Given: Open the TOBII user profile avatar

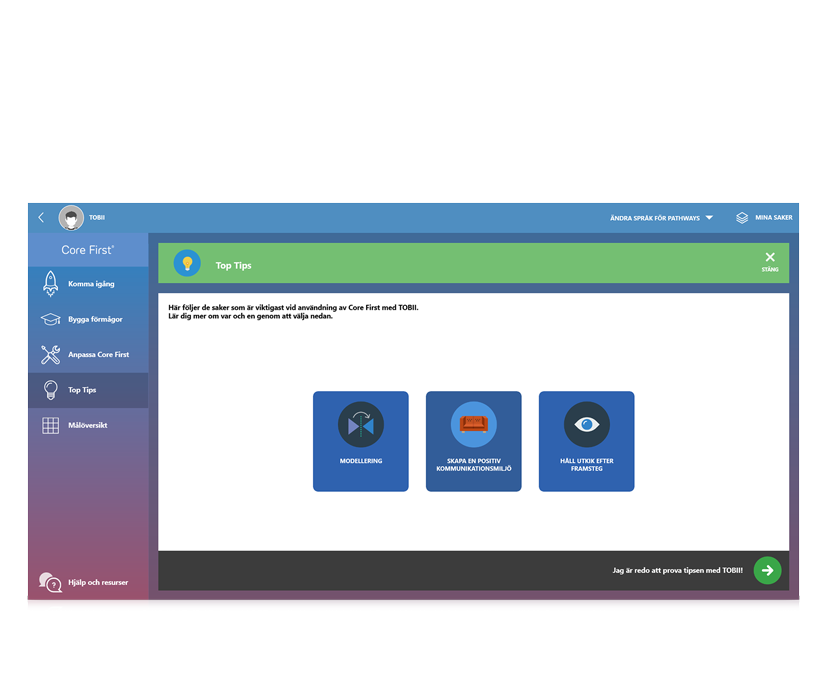Looking at the screenshot, I should 71,218.
